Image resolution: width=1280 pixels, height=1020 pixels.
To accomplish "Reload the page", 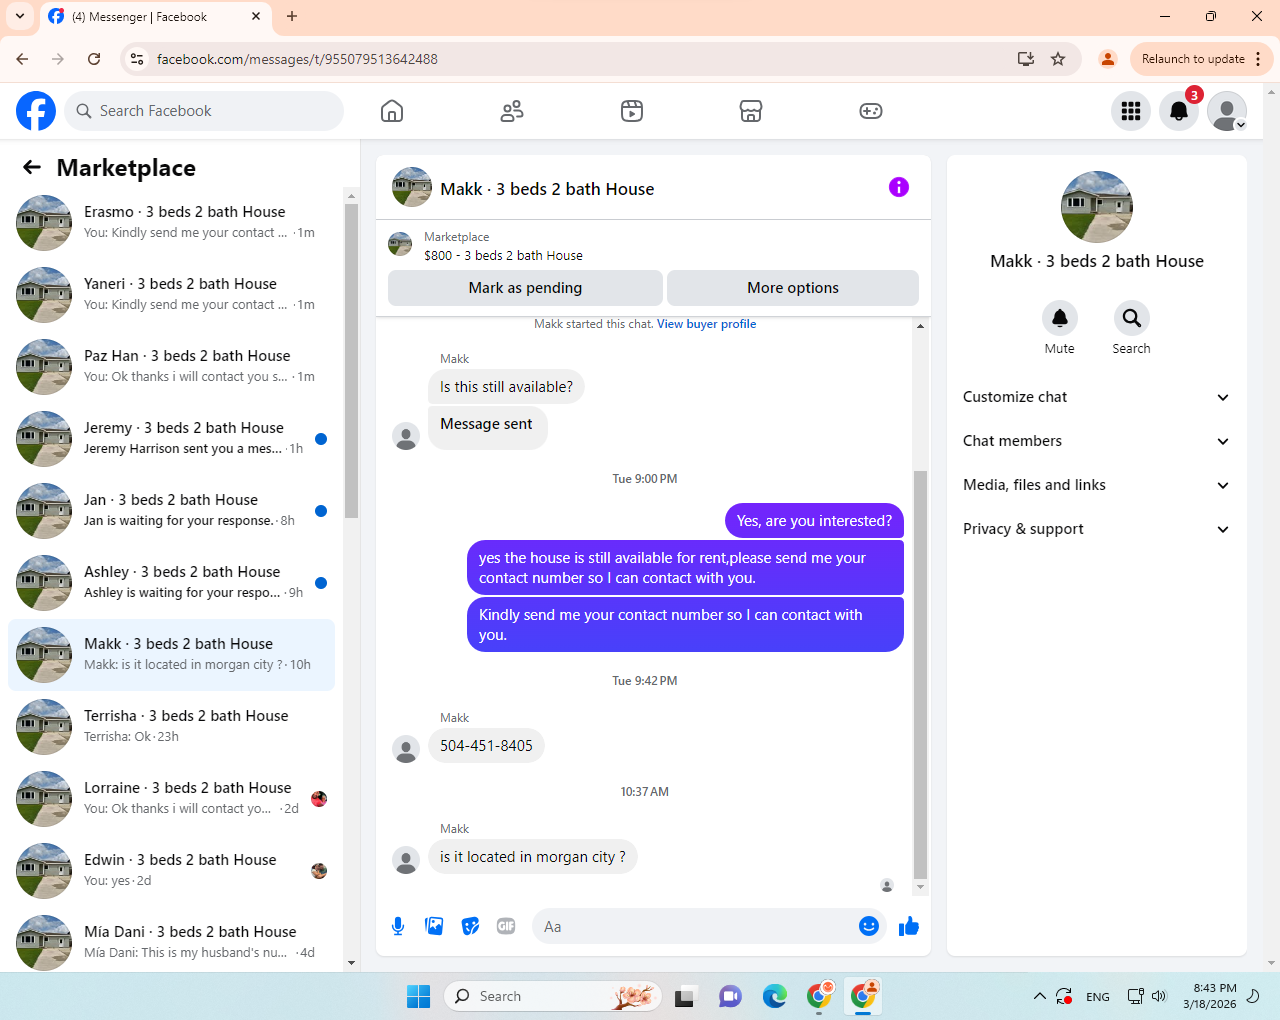I will point(94,59).
